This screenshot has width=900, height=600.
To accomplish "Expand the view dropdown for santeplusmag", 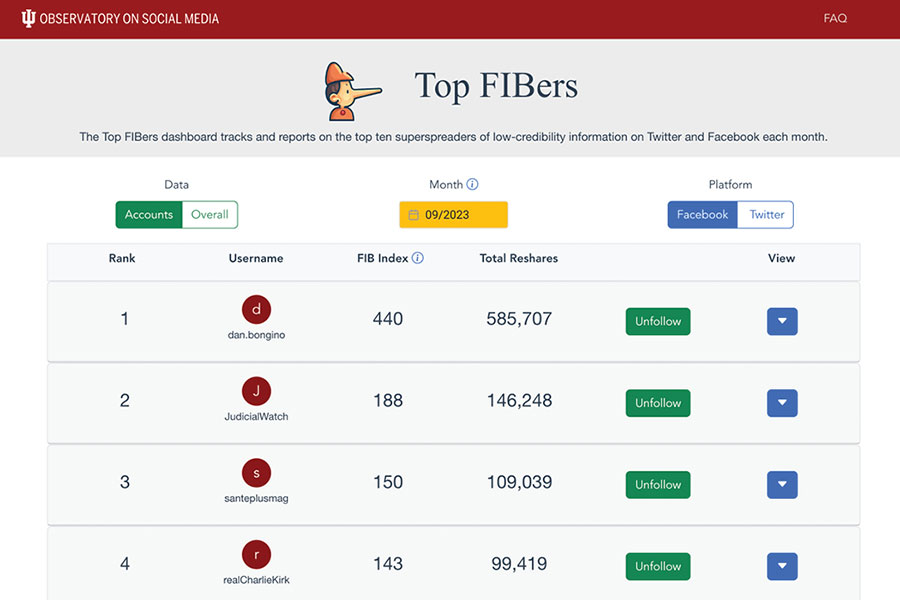I will [x=782, y=485].
